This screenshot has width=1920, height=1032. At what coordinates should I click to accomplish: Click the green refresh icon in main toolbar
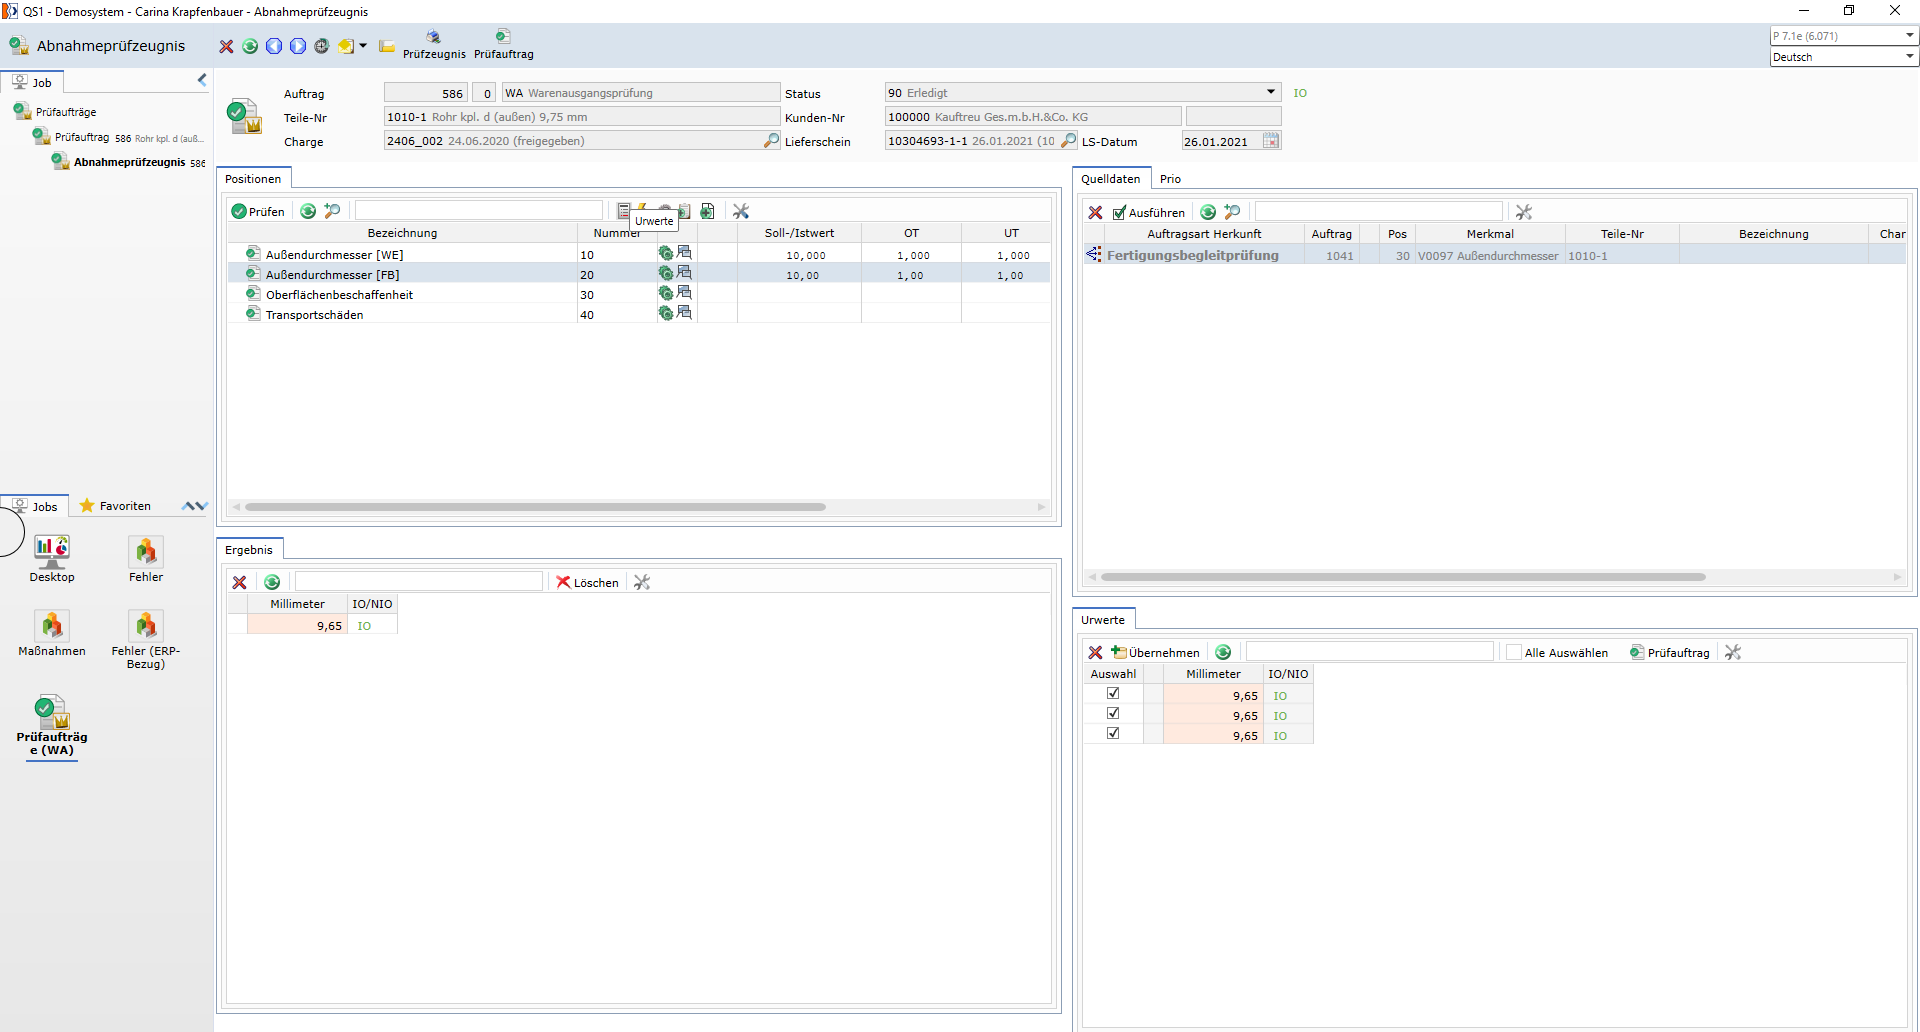pos(250,46)
